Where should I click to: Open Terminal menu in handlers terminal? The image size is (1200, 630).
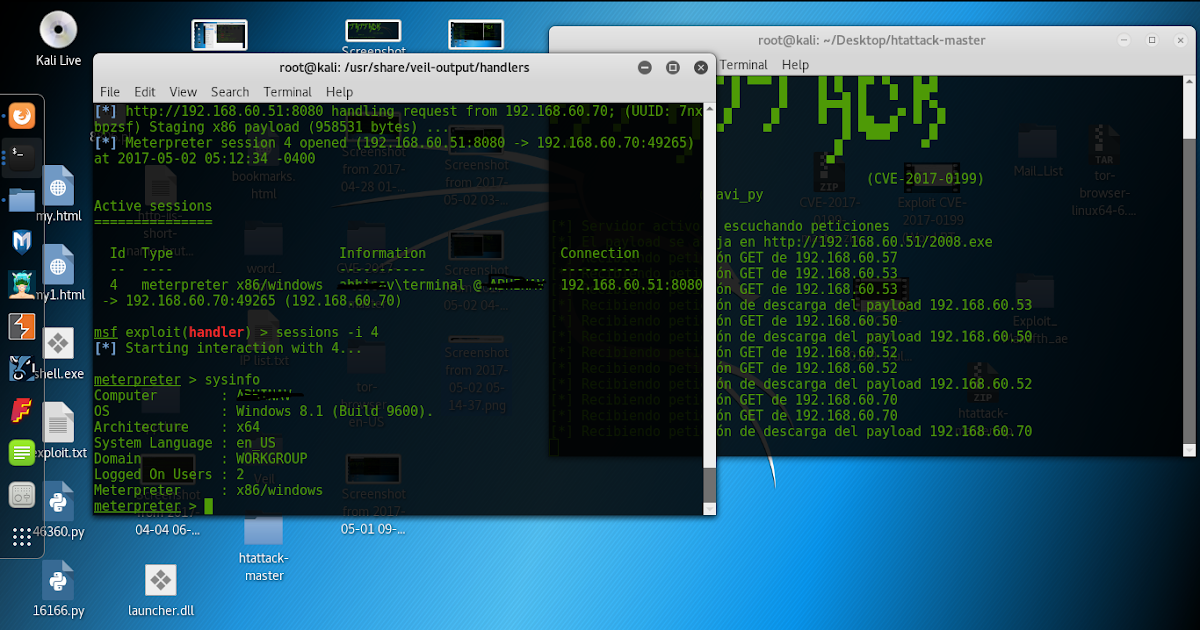[287, 92]
